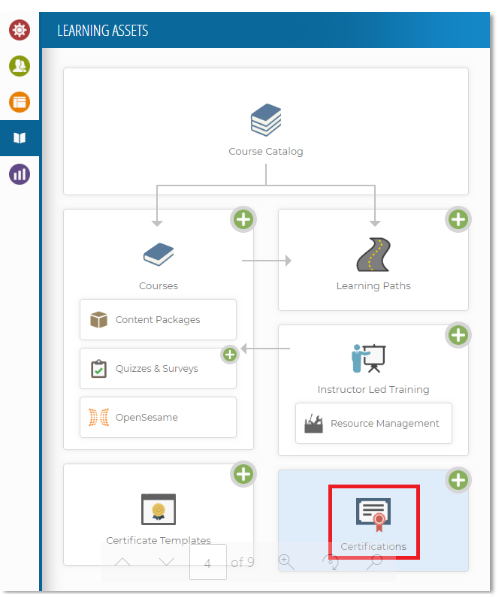
Task: Add a new learning path with plus
Action: pyautogui.click(x=458, y=220)
